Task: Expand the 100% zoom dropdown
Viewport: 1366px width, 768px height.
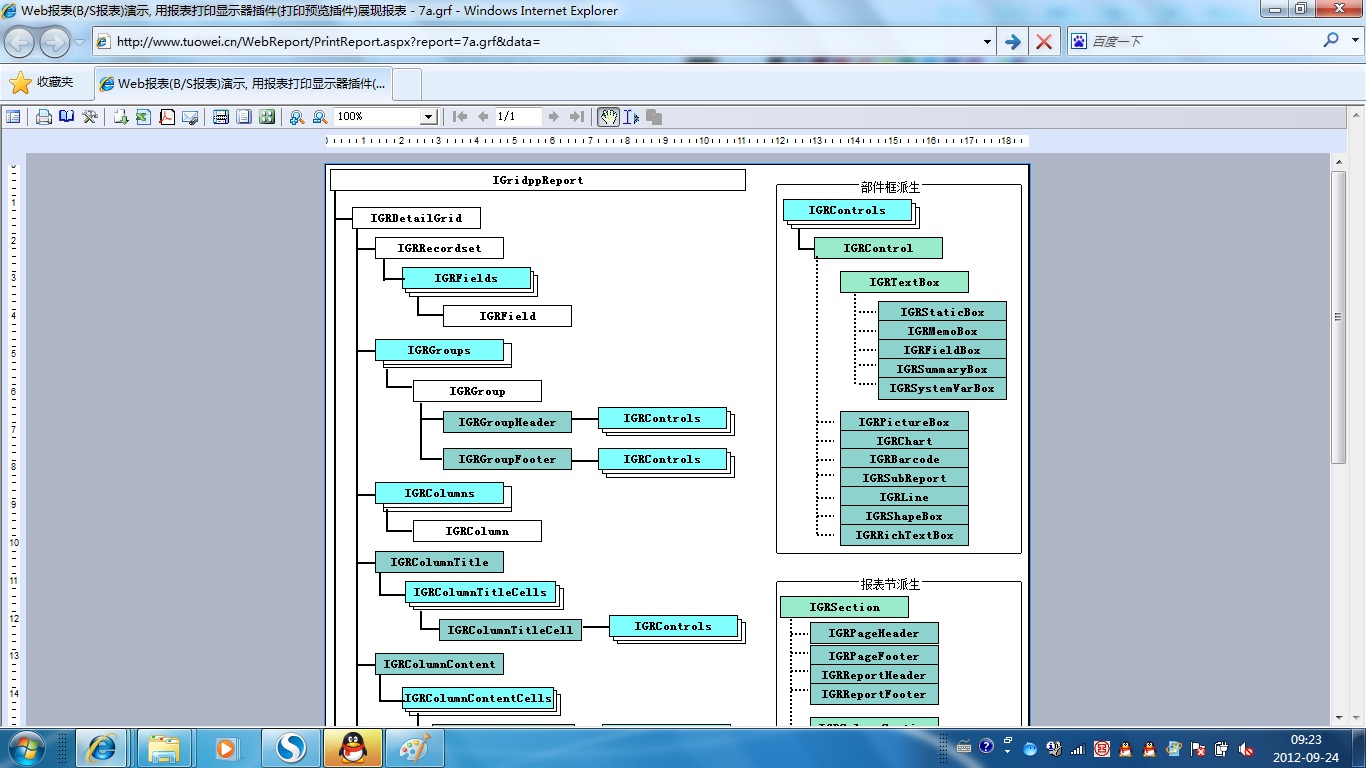Action: tap(428, 117)
